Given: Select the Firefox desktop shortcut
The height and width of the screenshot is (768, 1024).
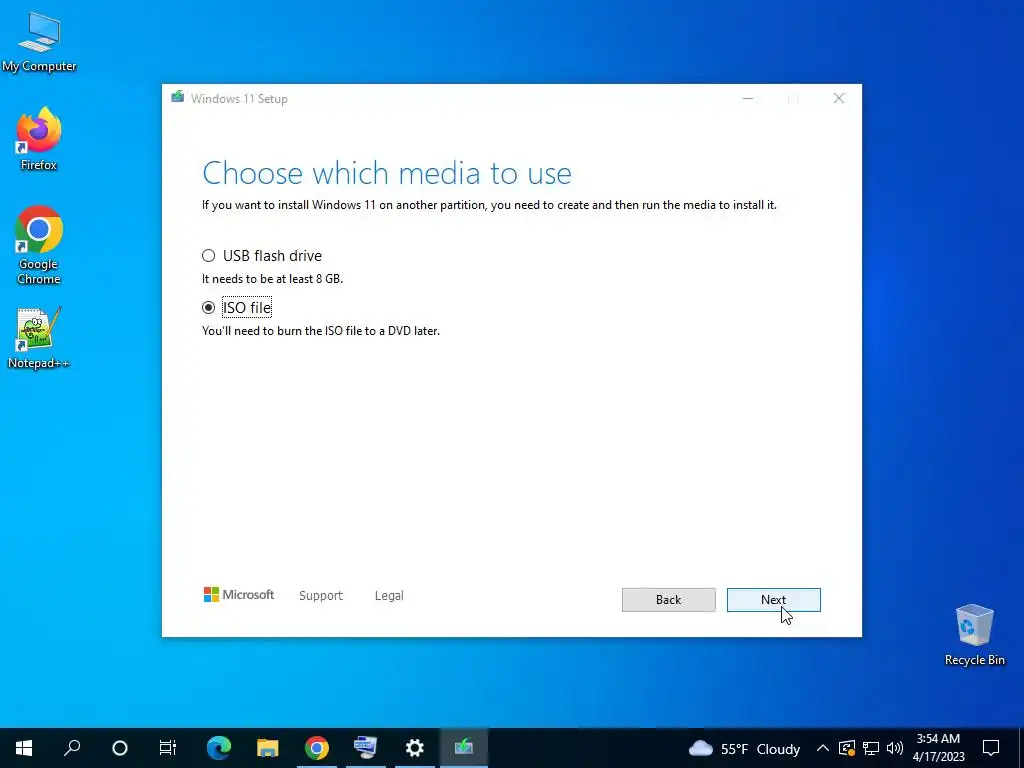Looking at the screenshot, I should coord(39,139).
